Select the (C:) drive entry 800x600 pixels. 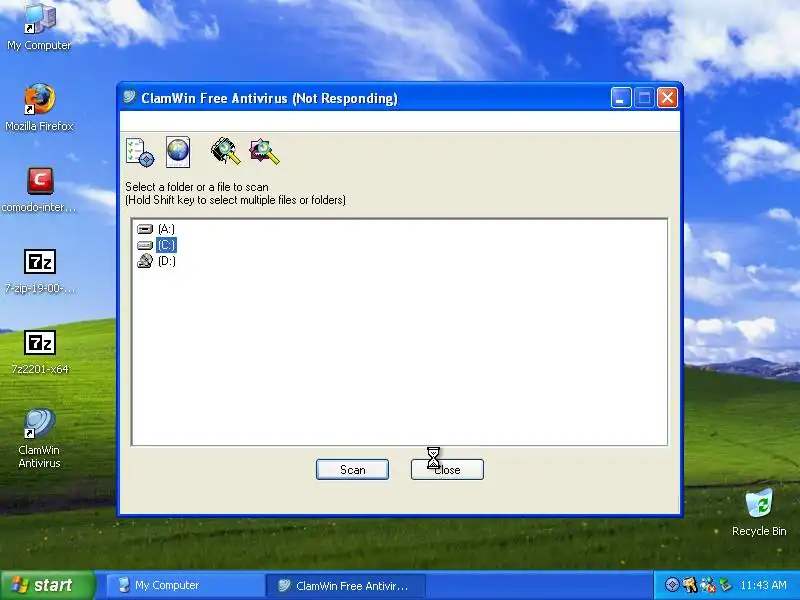166,245
